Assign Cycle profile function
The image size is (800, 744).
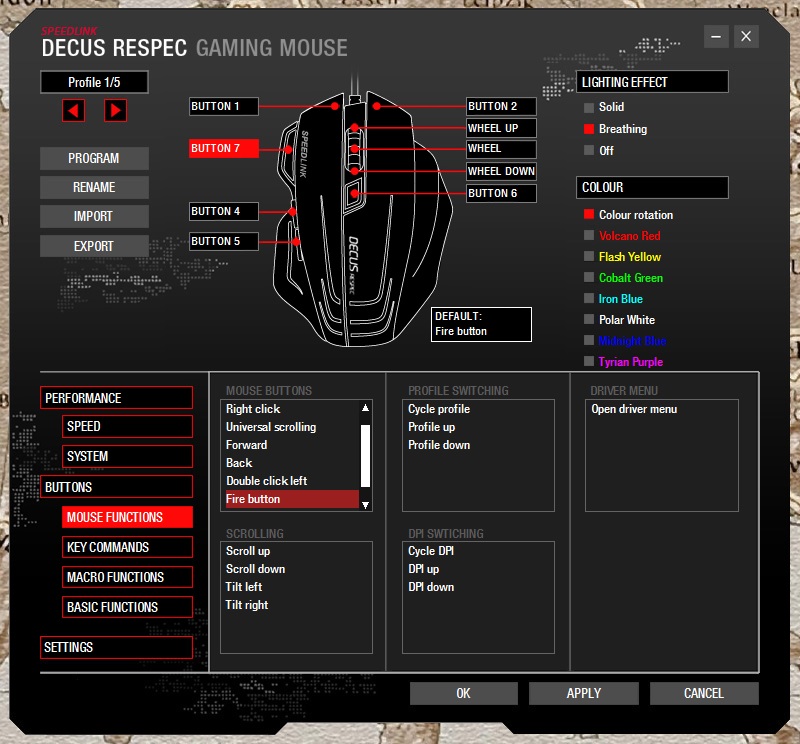point(439,409)
